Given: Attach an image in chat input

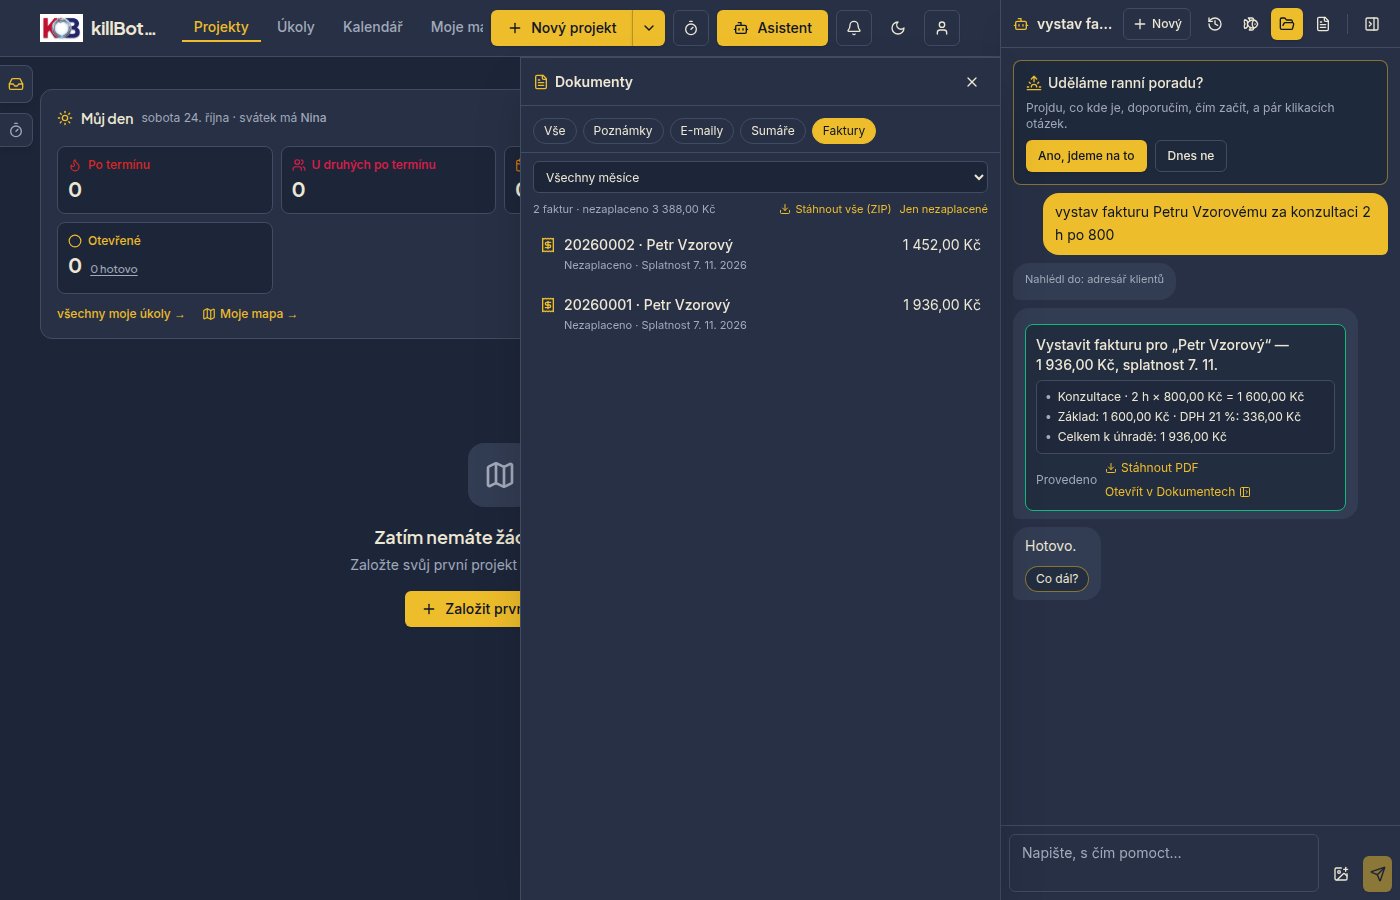Looking at the screenshot, I should (1342, 874).
